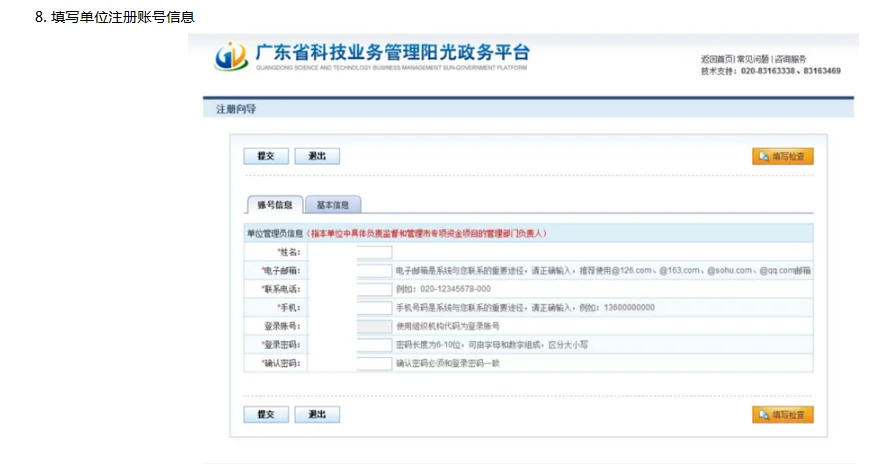
Task: Click the hint 确认密码必须和登录密码一致
Action: [448, 363]
